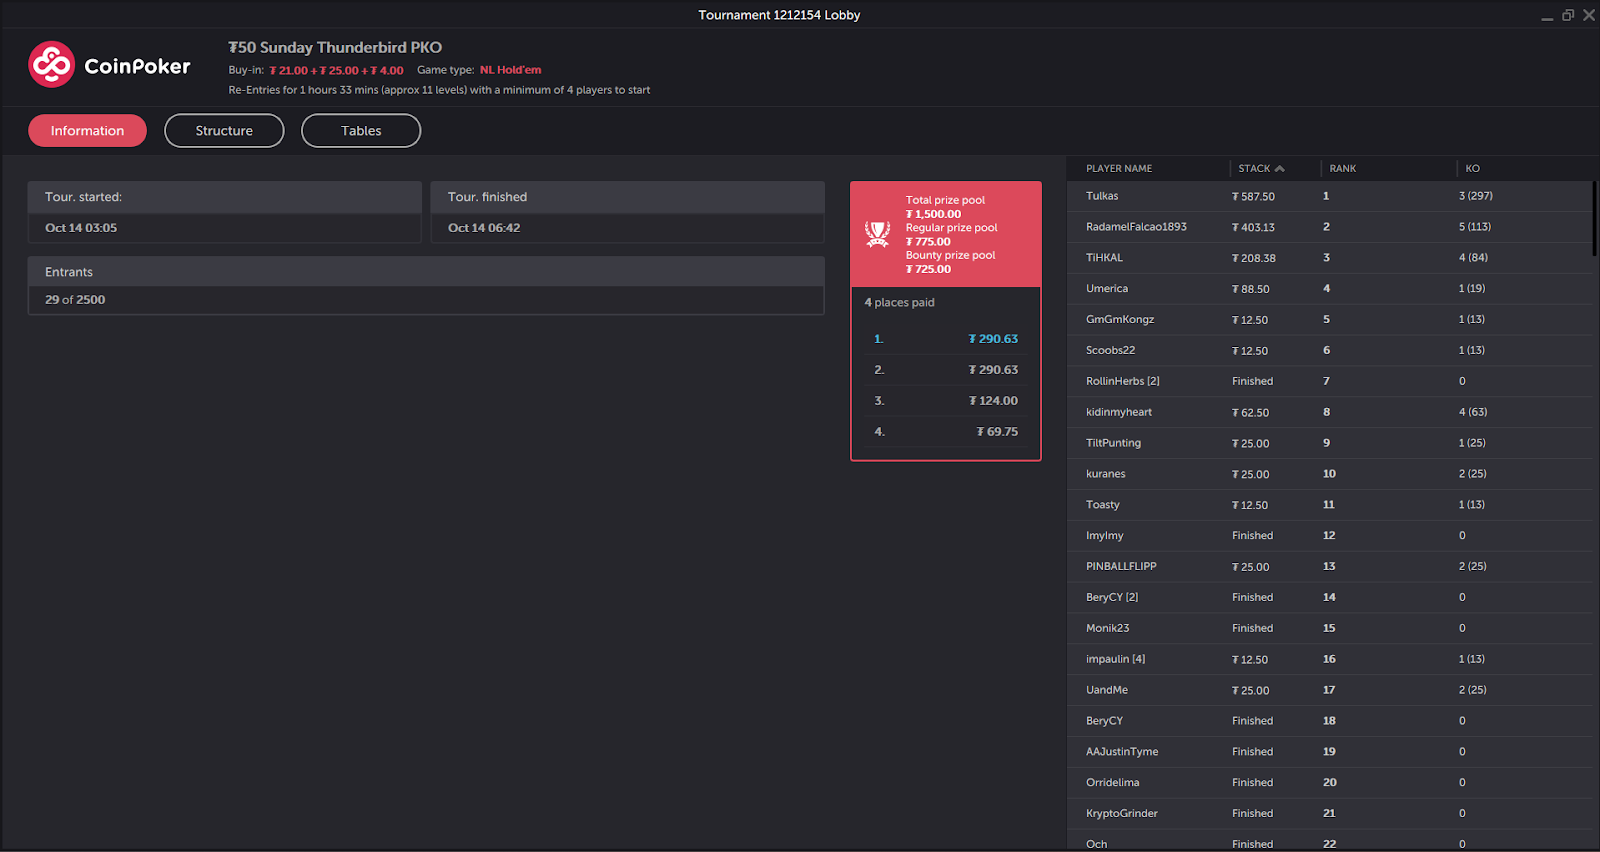
Task: Close the Tournament 1212154 Lobby
Action: 1589,15
